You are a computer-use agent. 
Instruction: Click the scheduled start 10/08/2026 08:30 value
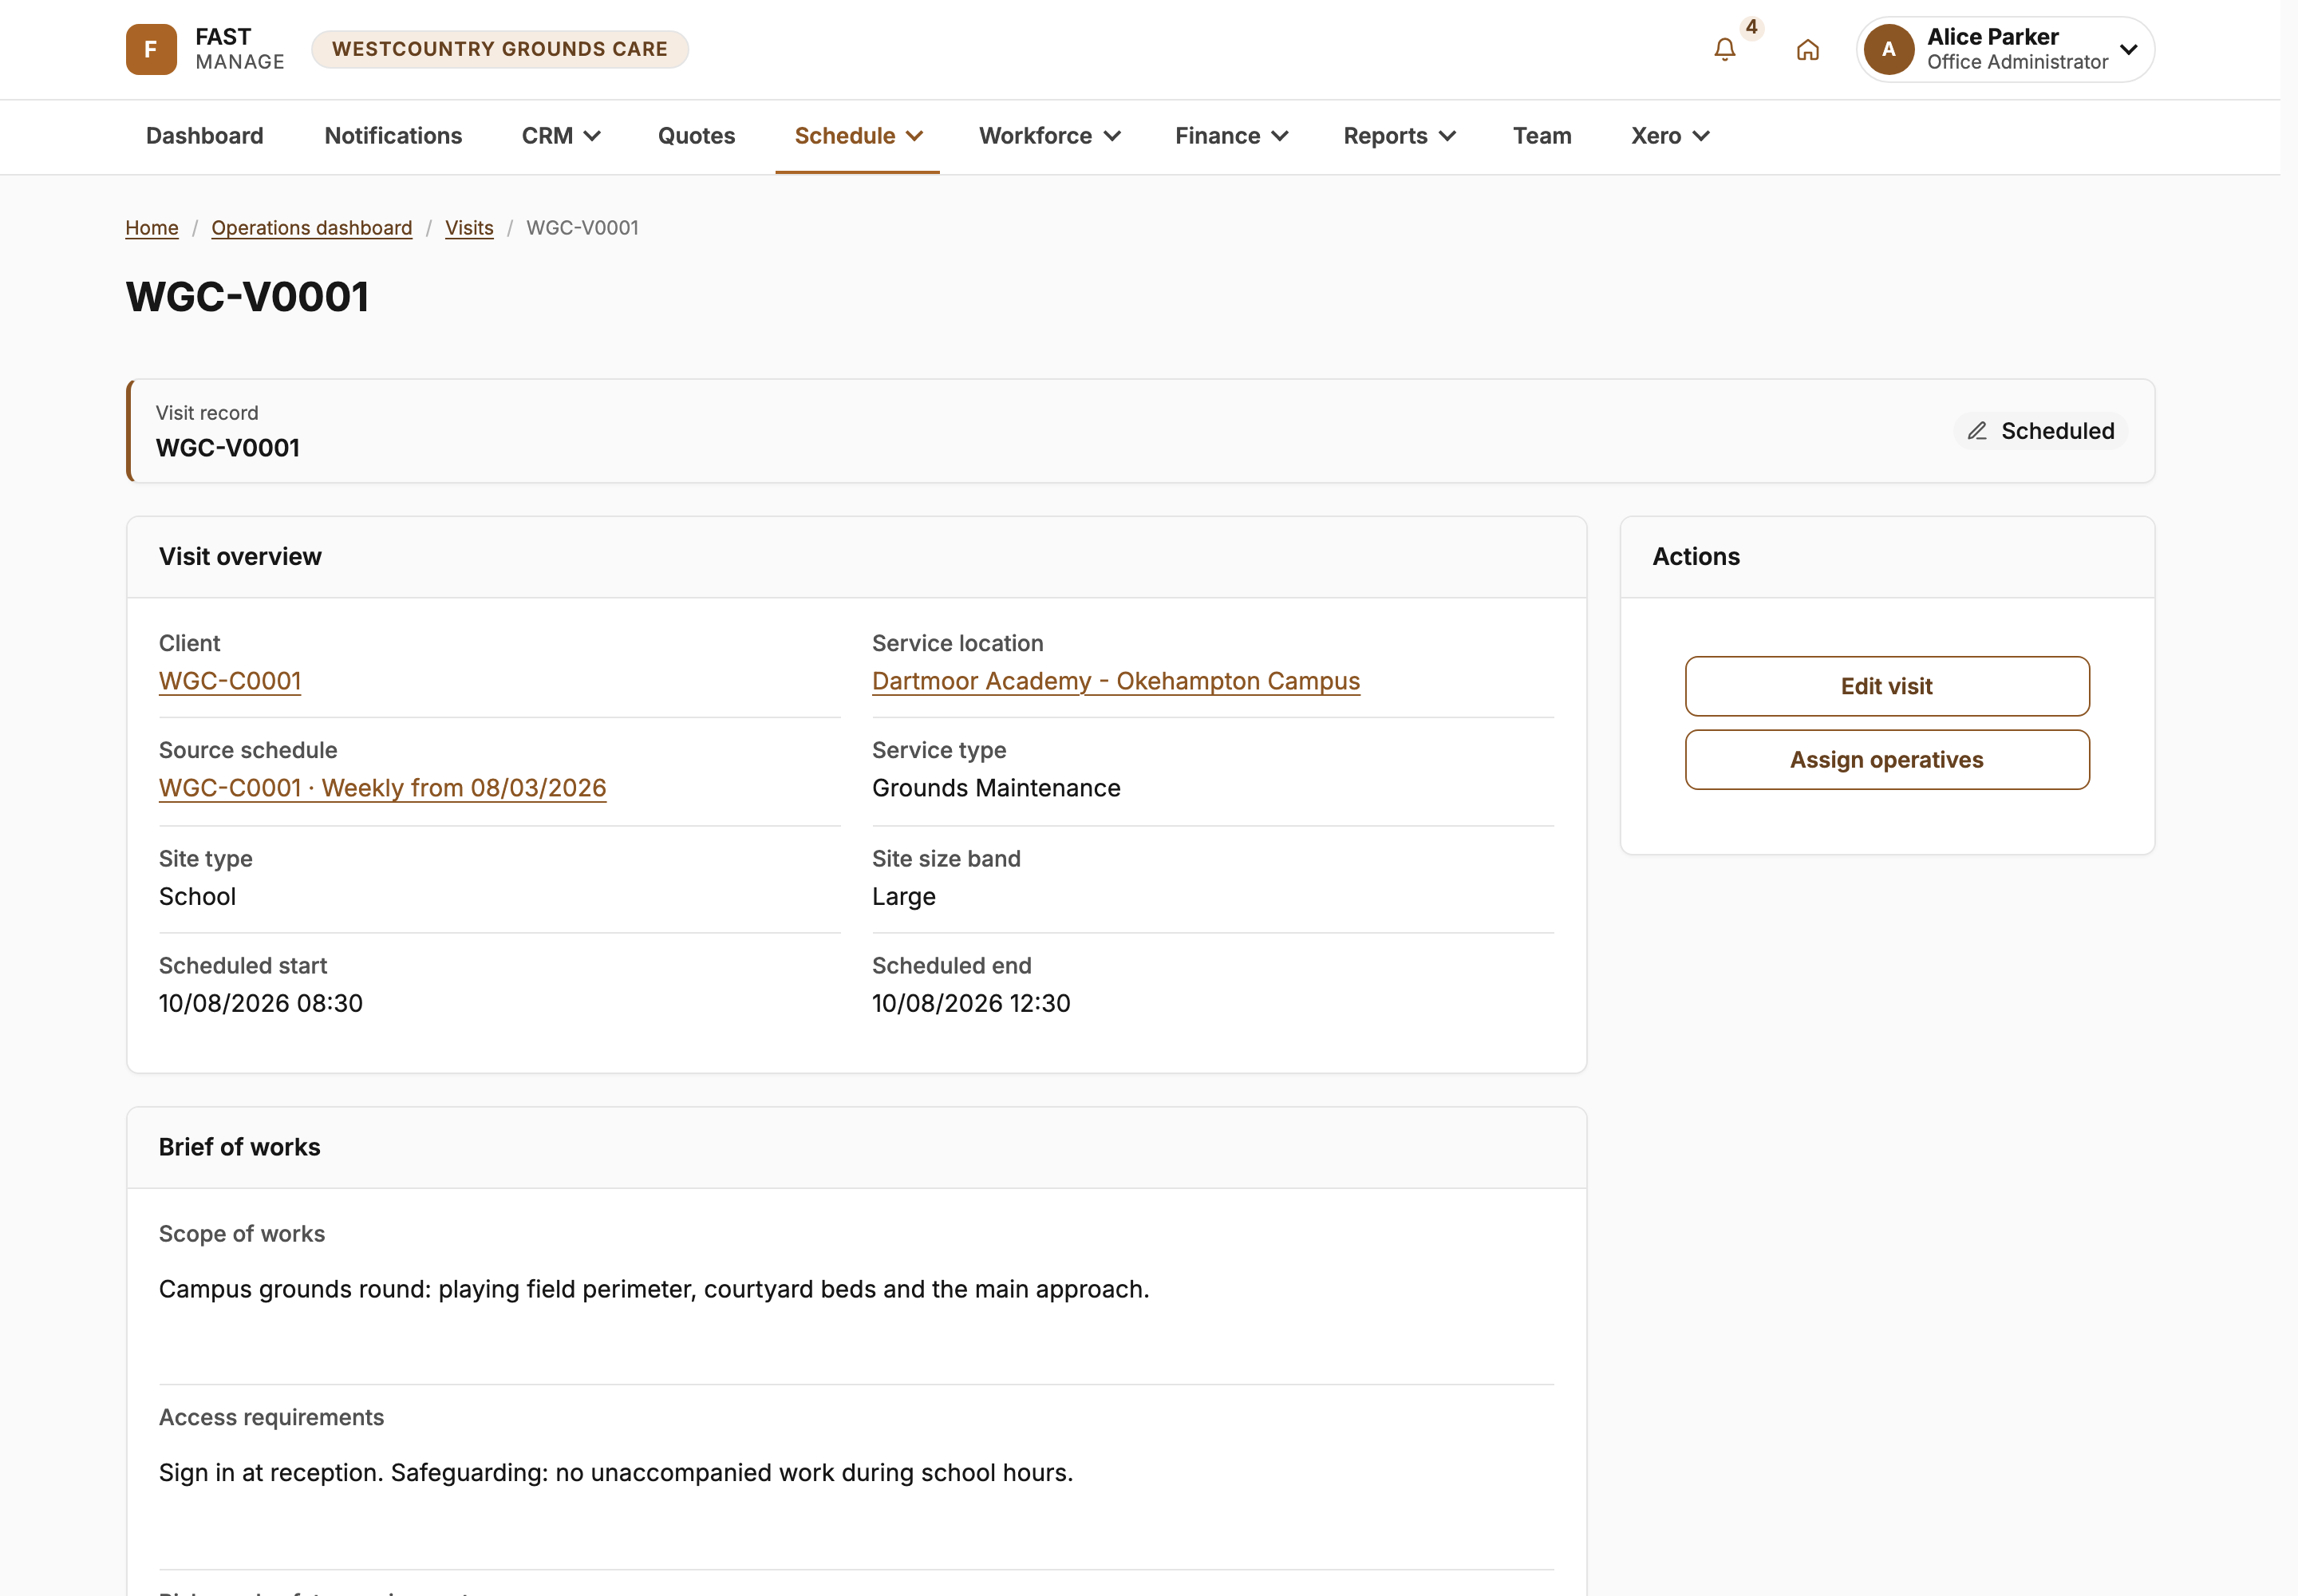261,1003
